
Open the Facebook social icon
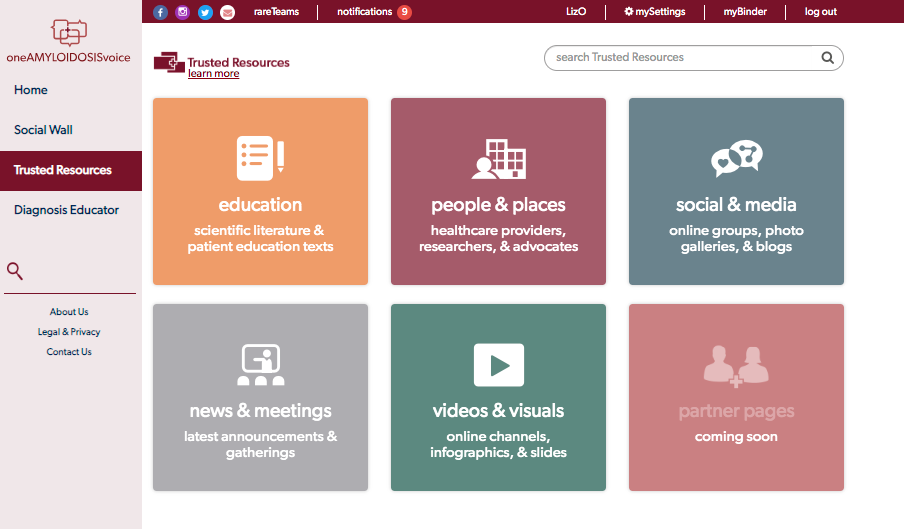(x=160, y=12)
